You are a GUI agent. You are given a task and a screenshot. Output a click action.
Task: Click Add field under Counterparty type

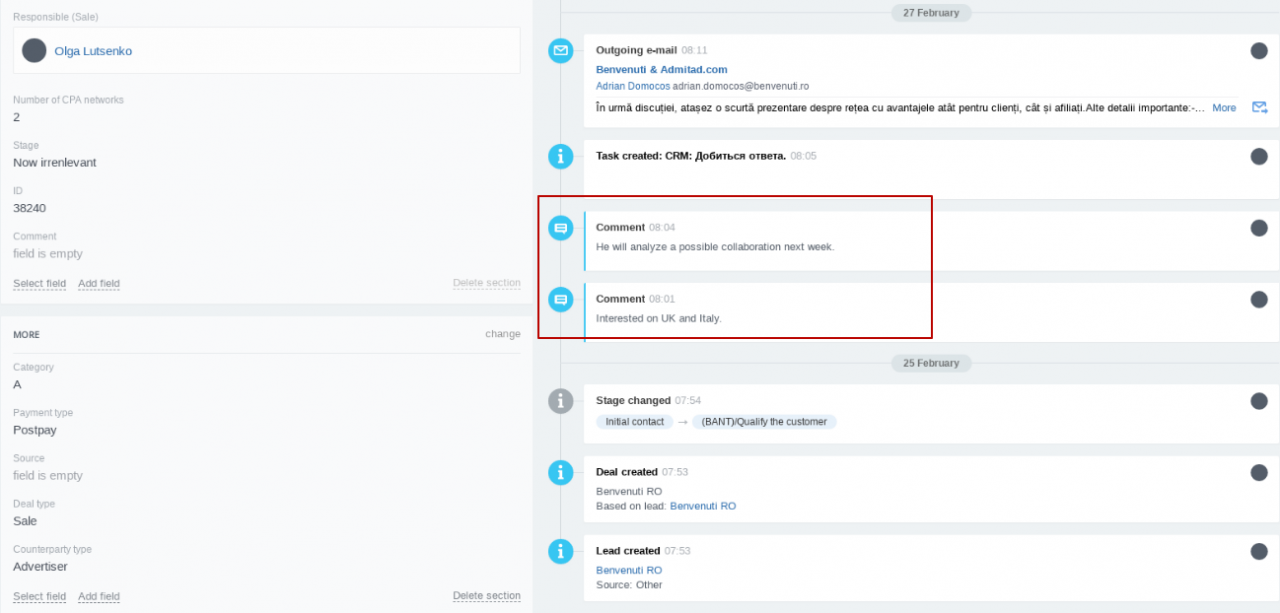[99, 597]
